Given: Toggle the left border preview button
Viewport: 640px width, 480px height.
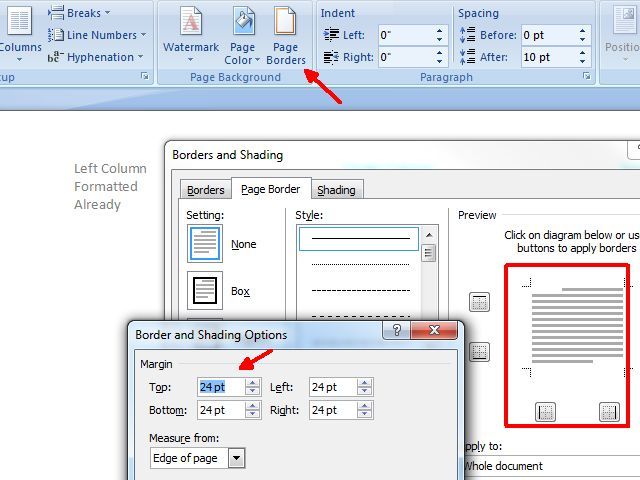Looking at the screenshot, I should pos(545,411).
